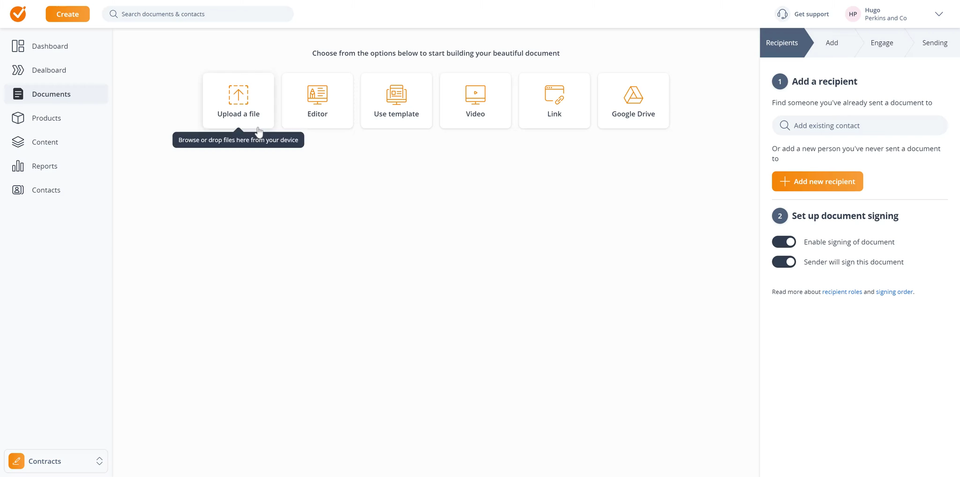Import from Google Drive icon
Viewport: 960px width, 477px height.
pyautogui.click(x=633, y=95)
